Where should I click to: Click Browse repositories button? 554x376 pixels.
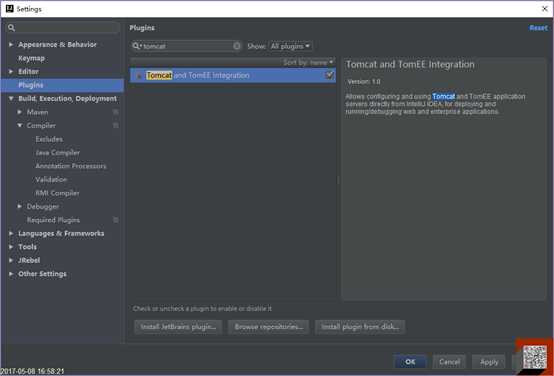pyautogui.click(x=269, y=327)
